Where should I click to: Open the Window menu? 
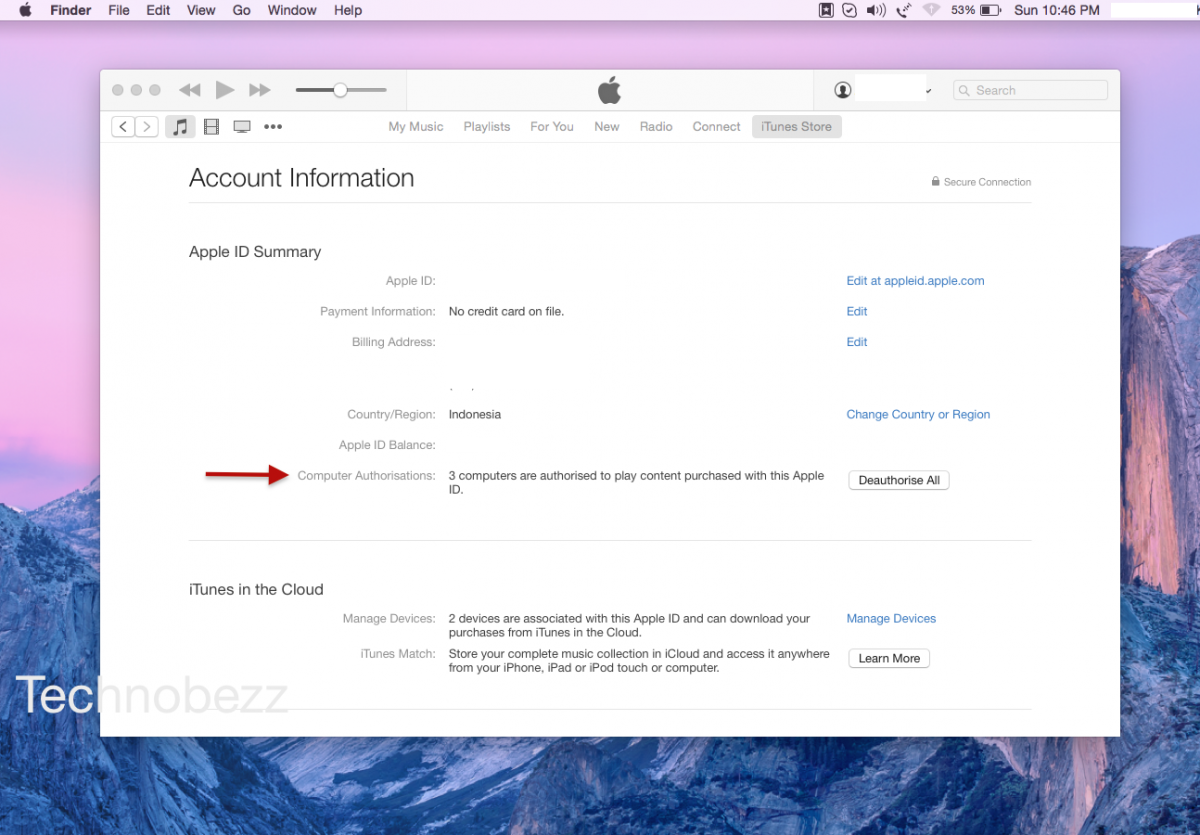[x=292, y=10]
